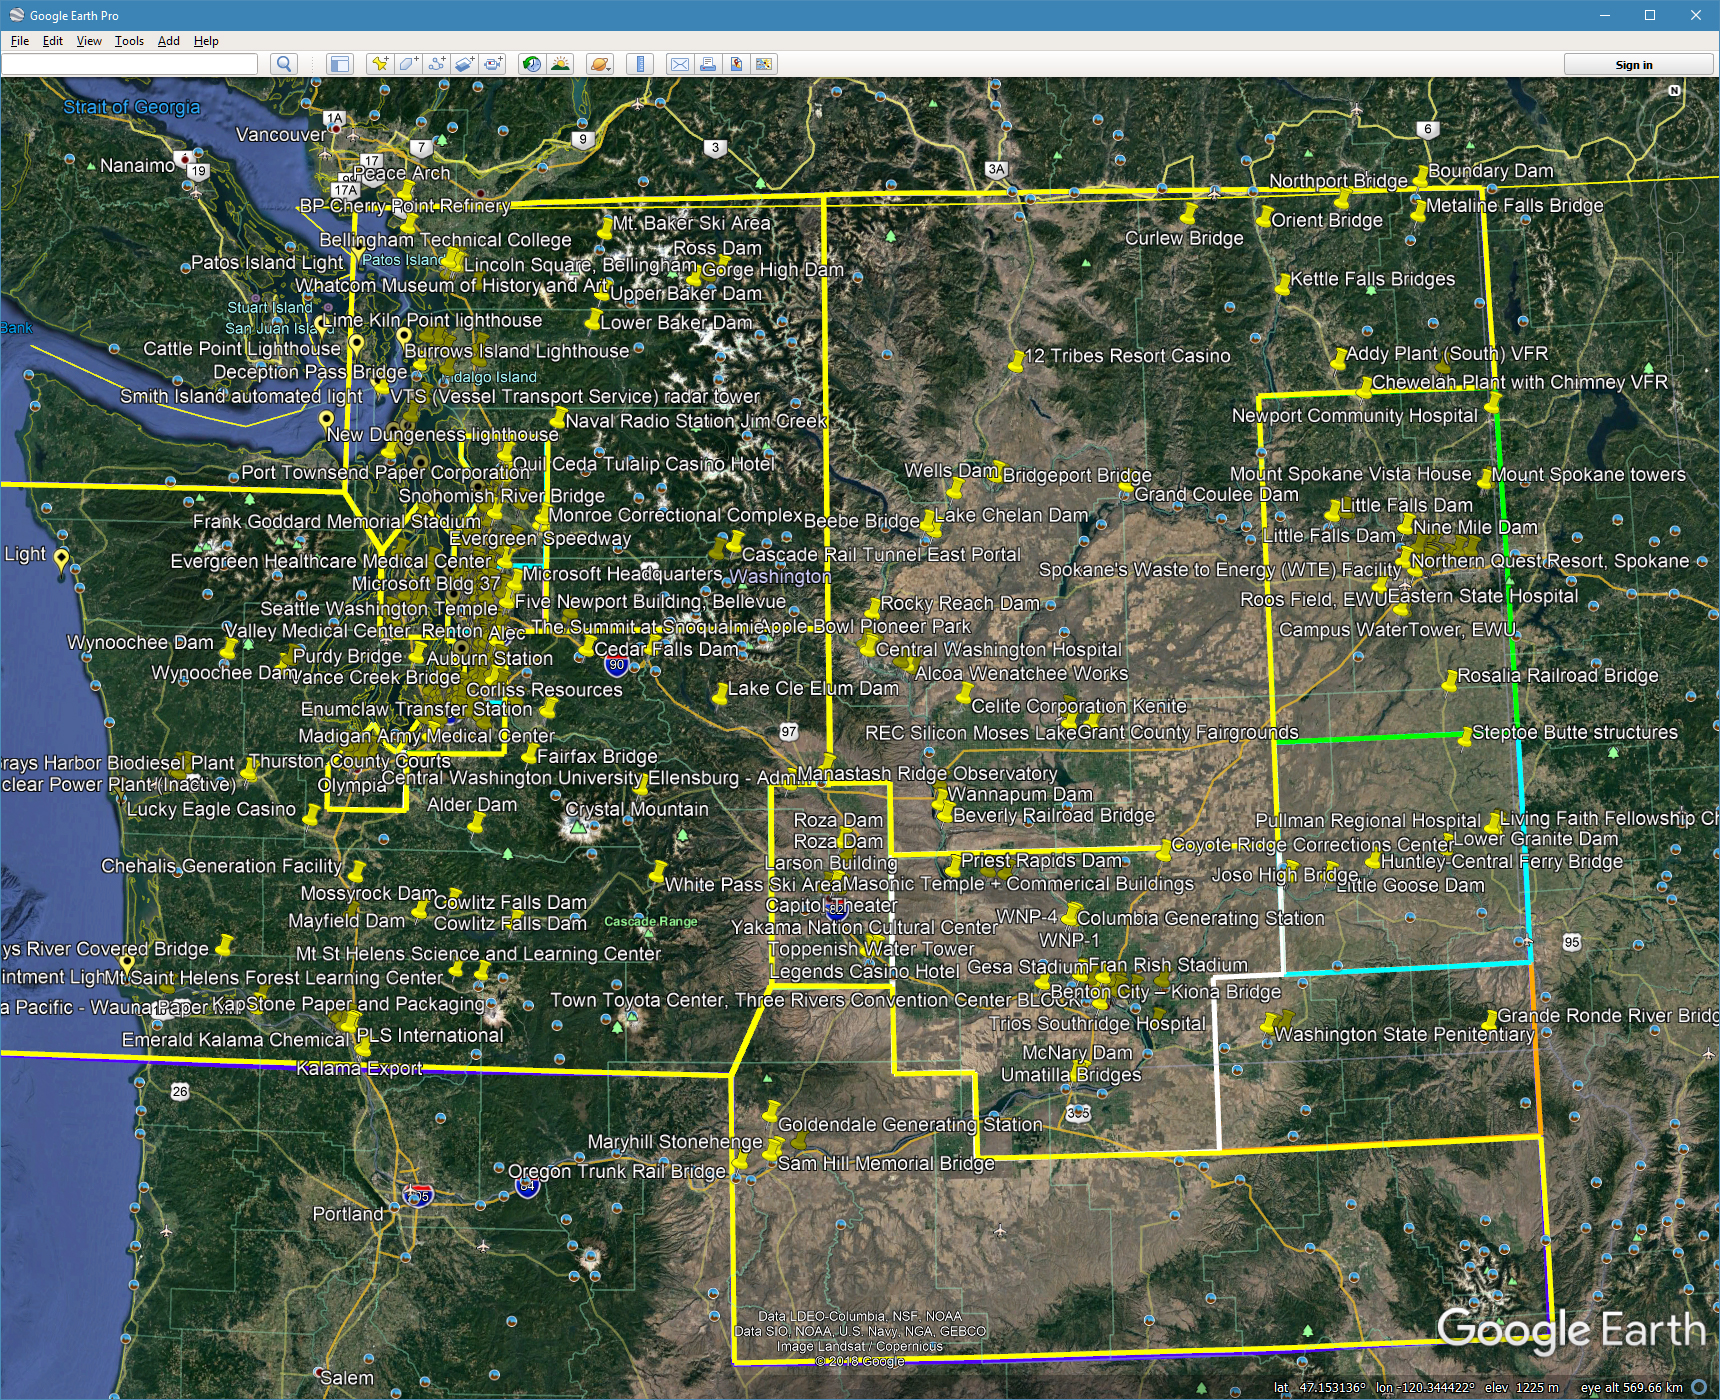Select the Rocky Reach Dam pushpin
The height and width of the screenshot is (1400, 1720).
pyautogui.click(x=872, y=608)
